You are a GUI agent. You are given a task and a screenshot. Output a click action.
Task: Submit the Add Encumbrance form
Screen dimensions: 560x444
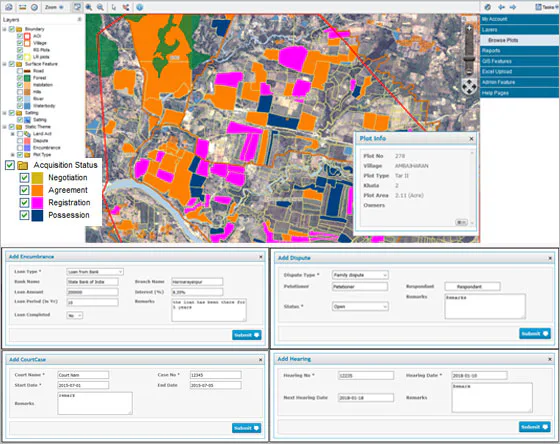coord(246,335)
